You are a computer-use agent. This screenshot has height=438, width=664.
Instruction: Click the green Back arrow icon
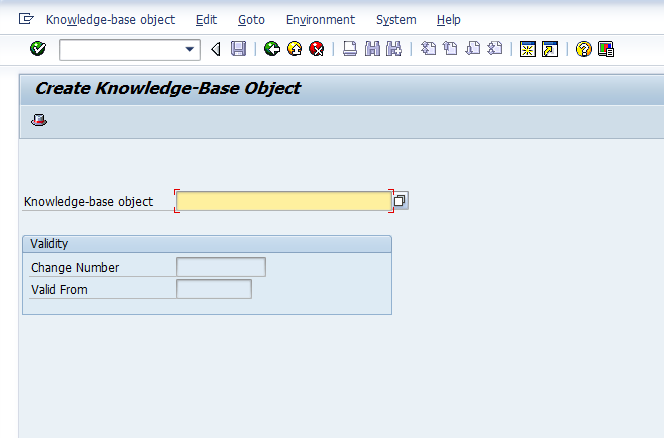coord(272,49)
